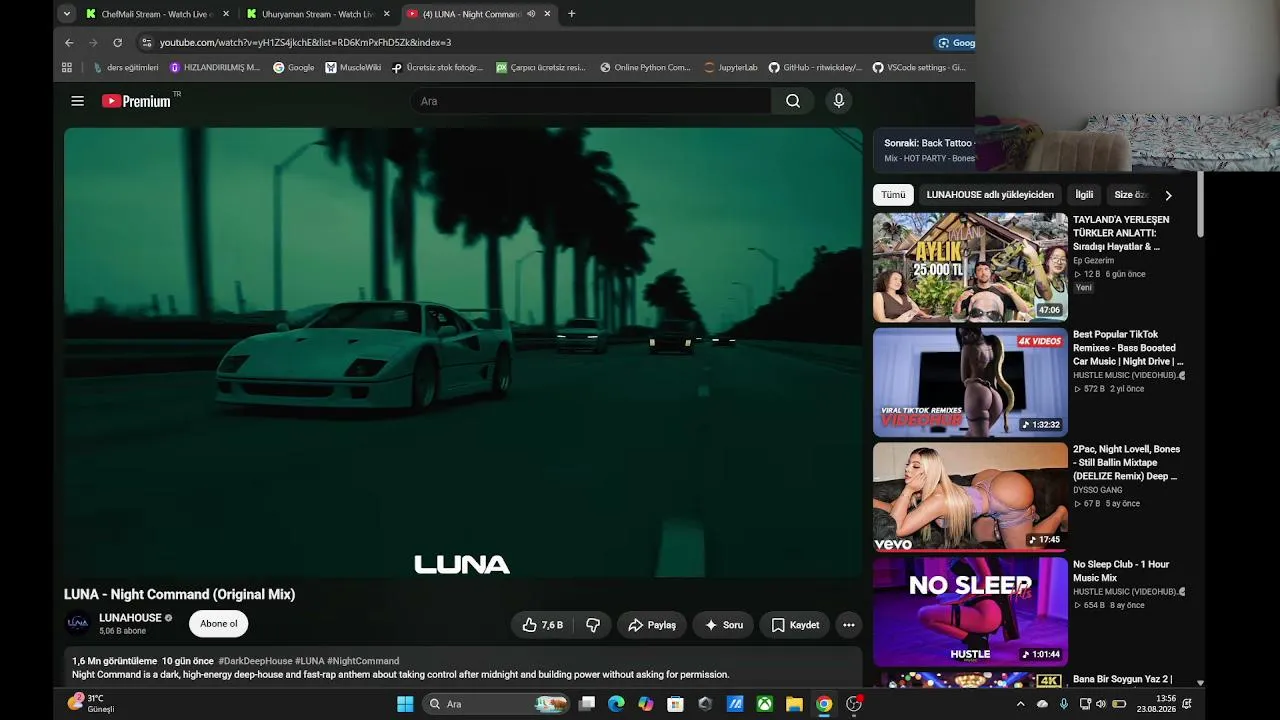Go back with the browser back arrow
1280x720 pixels.
(x=69, y=43)
